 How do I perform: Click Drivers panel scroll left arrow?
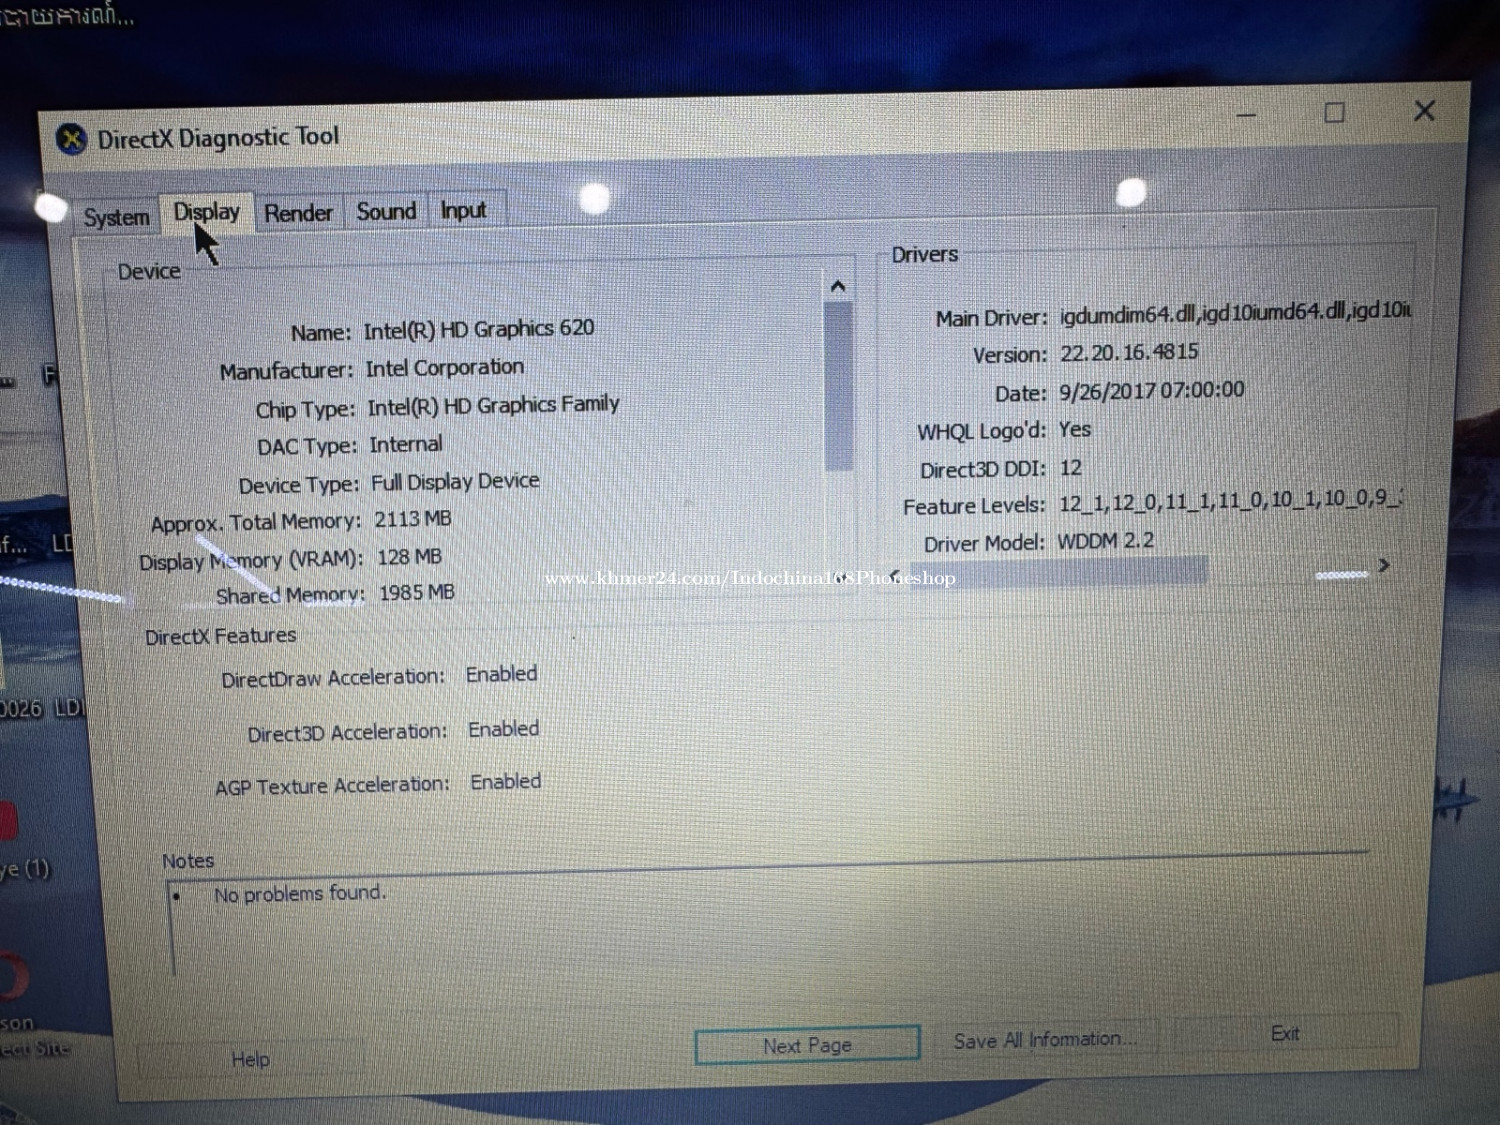pyautogui.click(x=895, y=575)
